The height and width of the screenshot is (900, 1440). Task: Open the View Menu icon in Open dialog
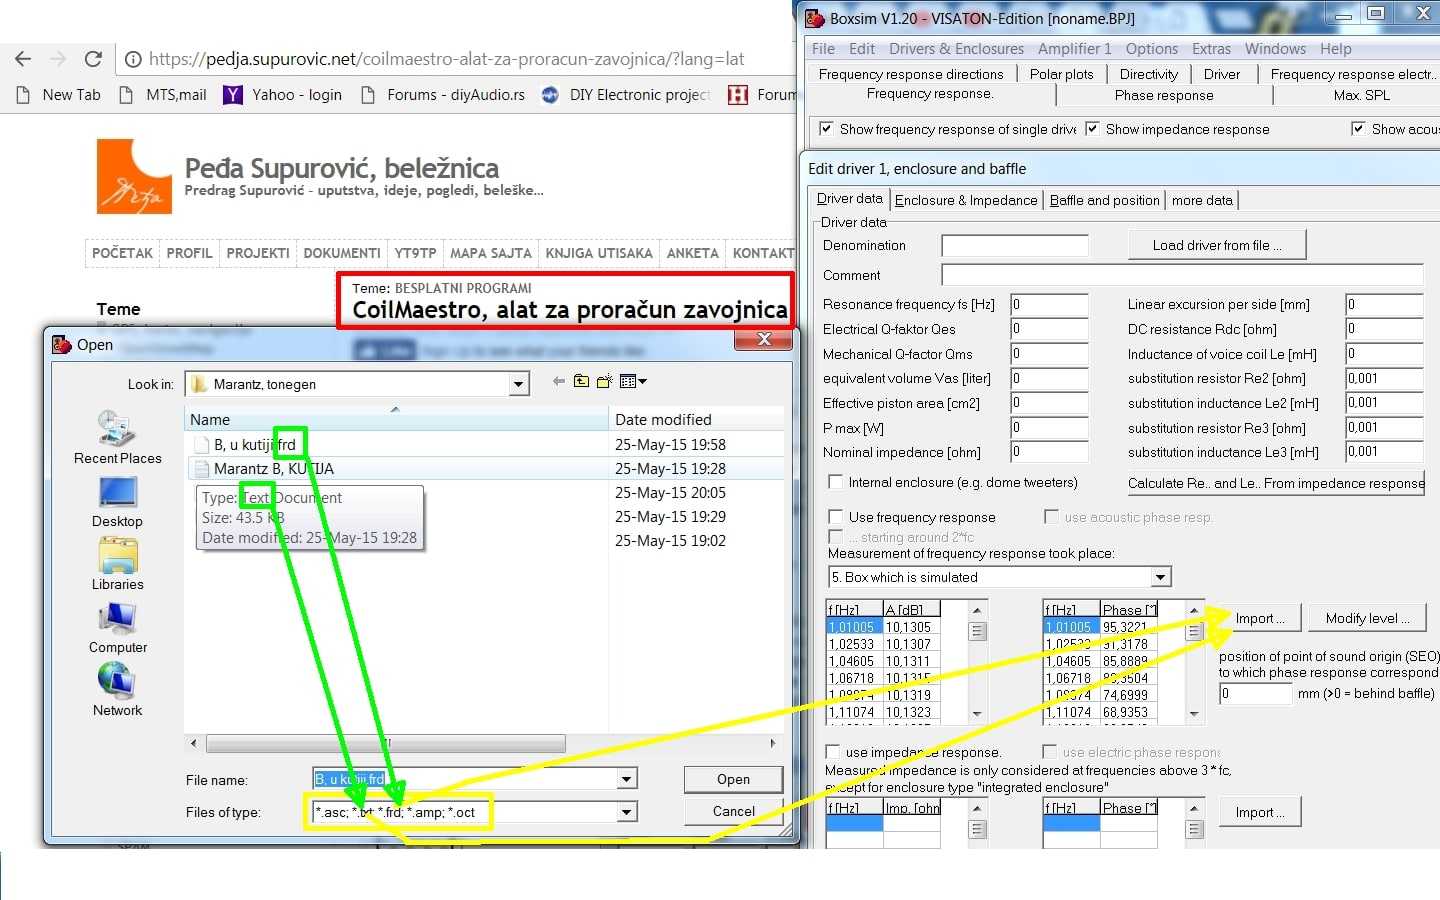pos(633,381)
